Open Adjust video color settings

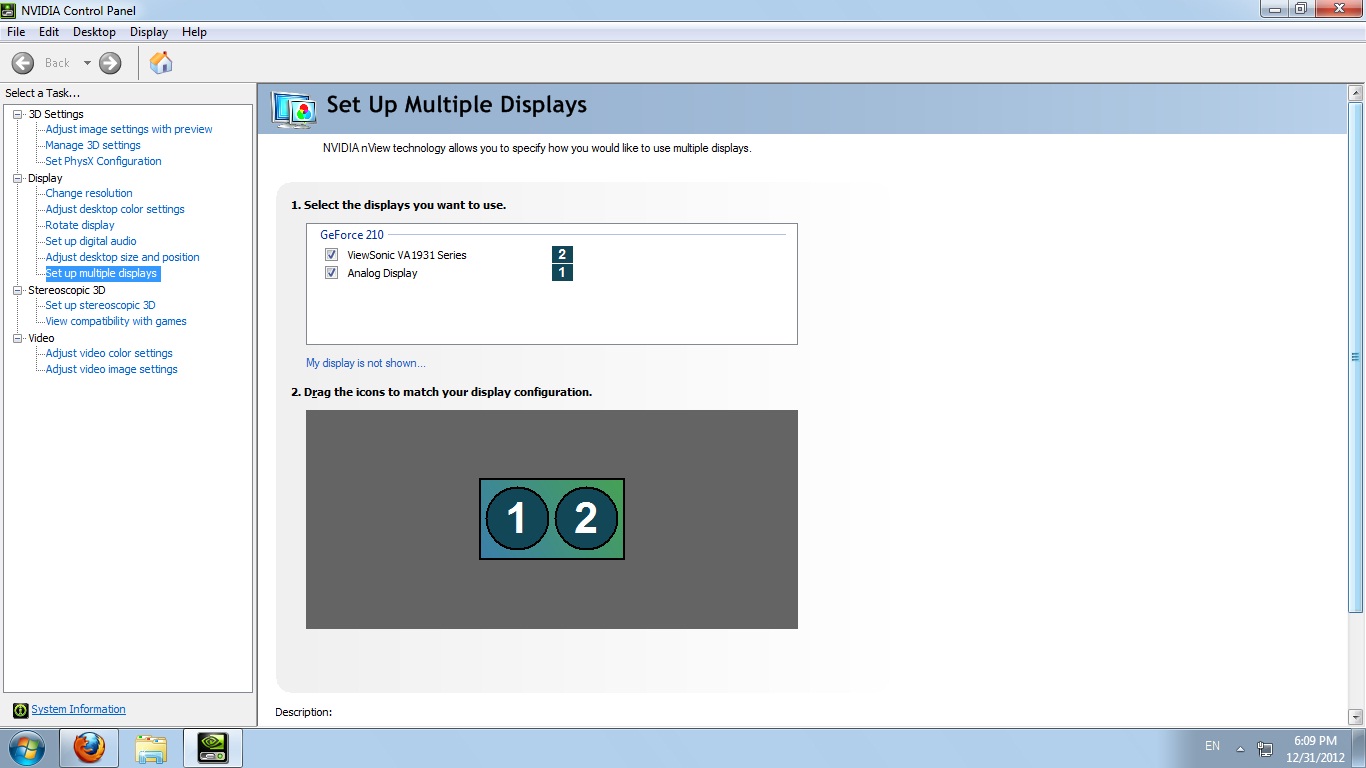click(x=109, y=353)
